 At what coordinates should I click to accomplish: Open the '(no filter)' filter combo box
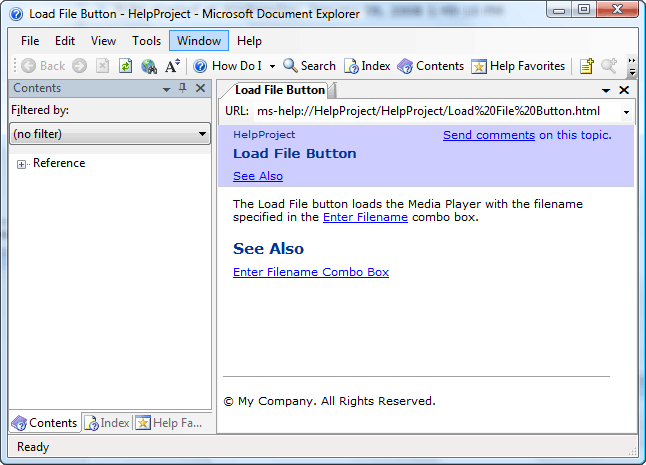coord(110,134)
